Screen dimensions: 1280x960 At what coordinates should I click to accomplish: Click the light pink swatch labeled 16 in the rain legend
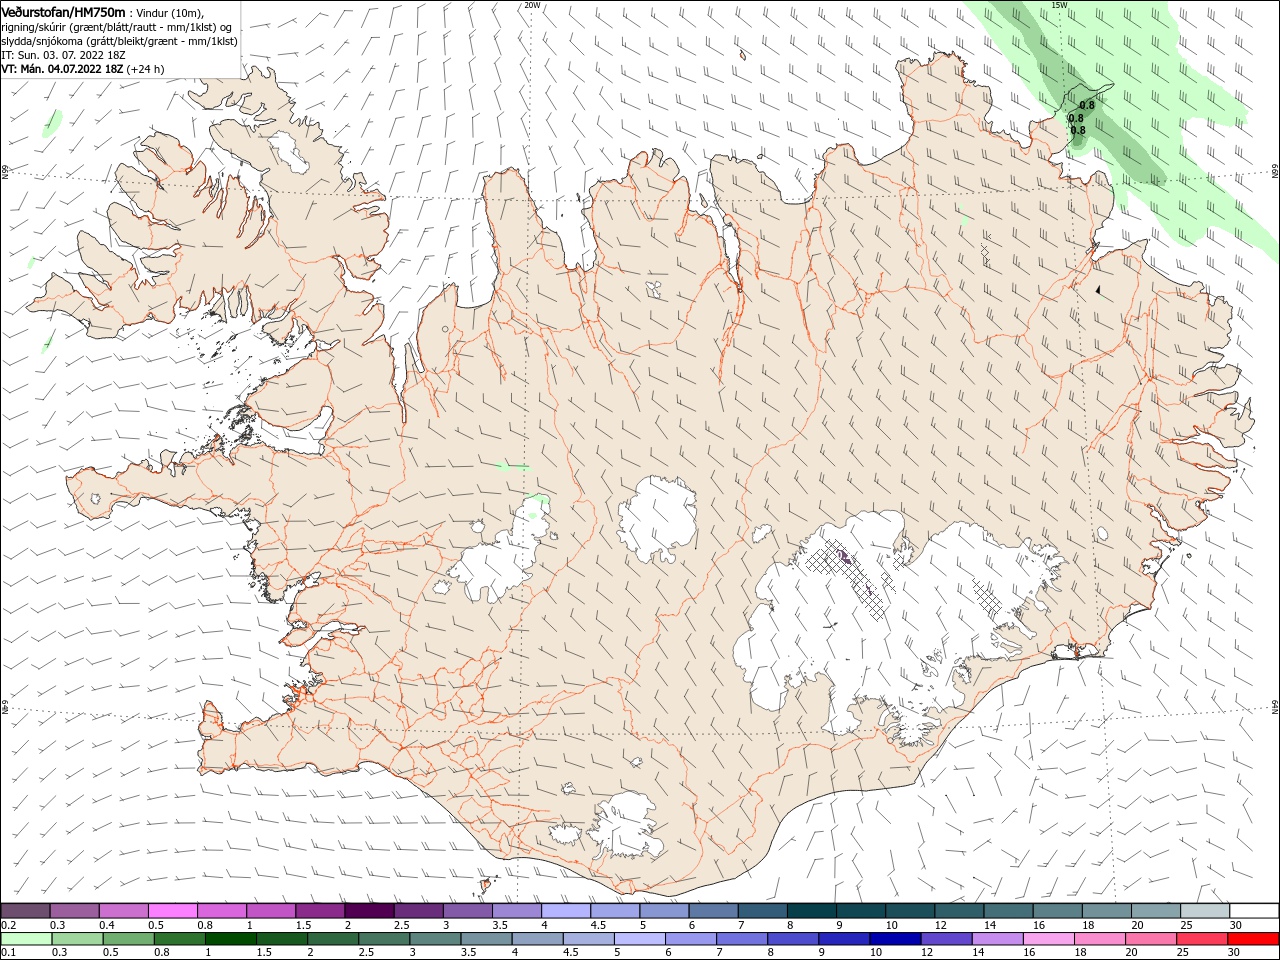point(1048,939)
